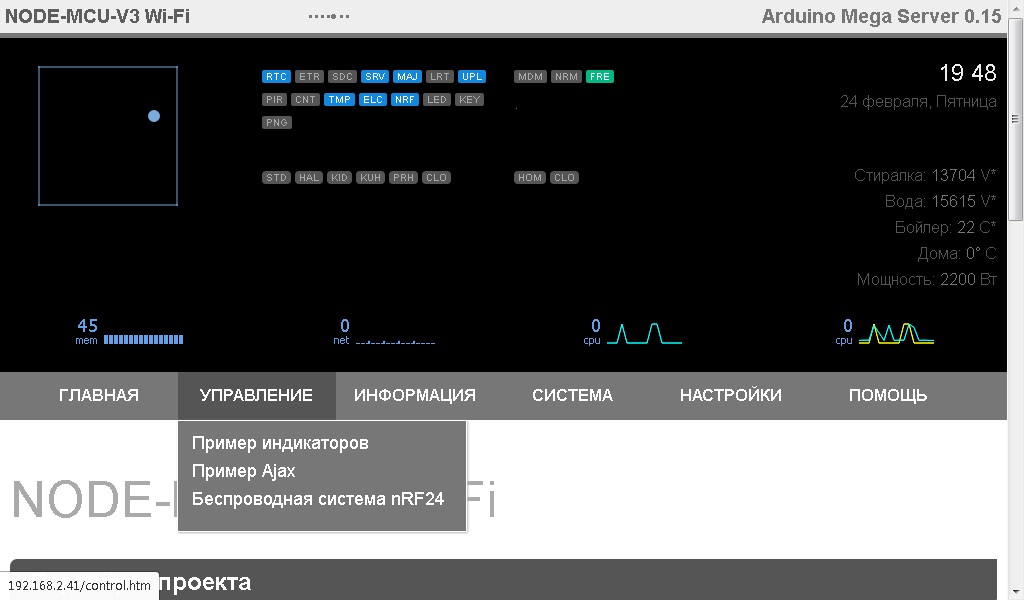Screen dimensions: 1024x600
Task: Click the ETR status badge
Action: click(x=309, y=76)
